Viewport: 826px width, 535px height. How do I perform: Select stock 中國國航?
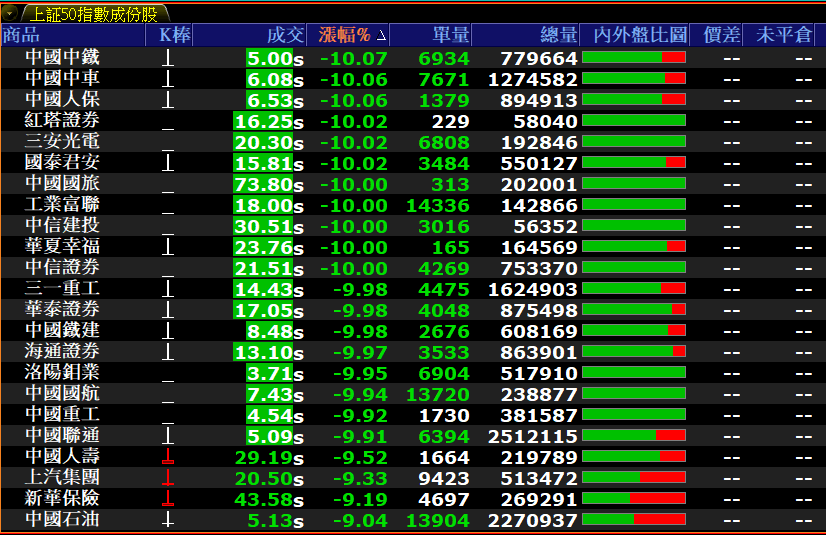pyautogui.click(x=62, y=394)
